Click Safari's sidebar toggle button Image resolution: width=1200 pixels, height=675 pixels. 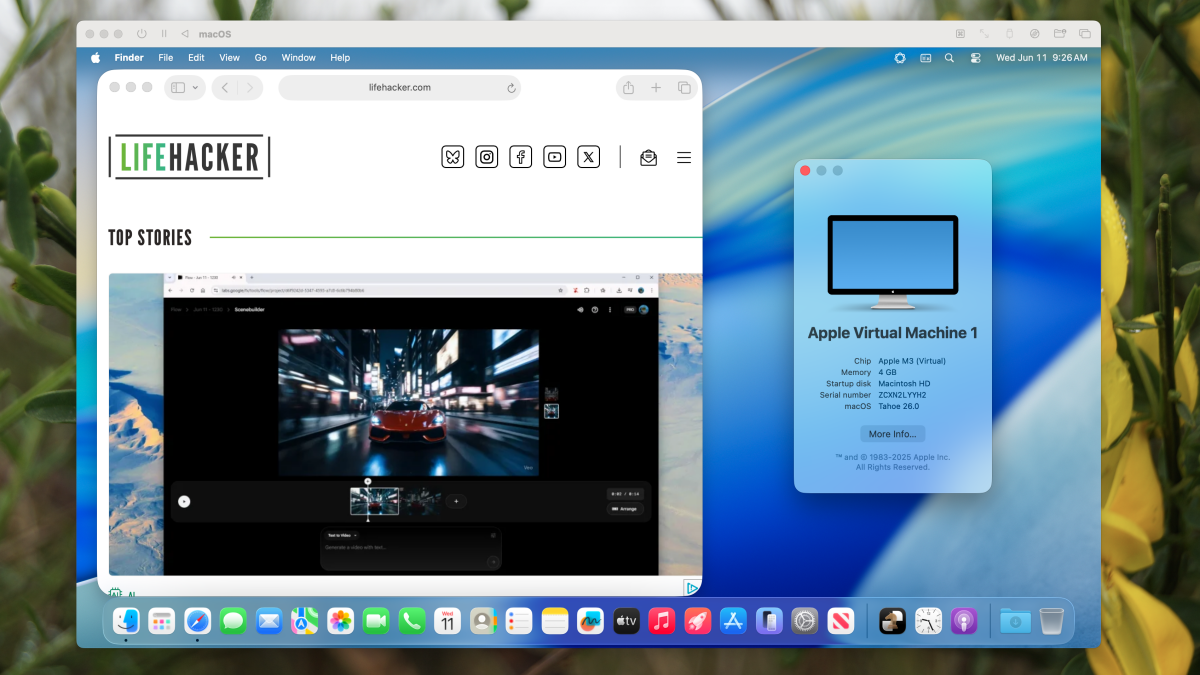[x=178, y=88]
